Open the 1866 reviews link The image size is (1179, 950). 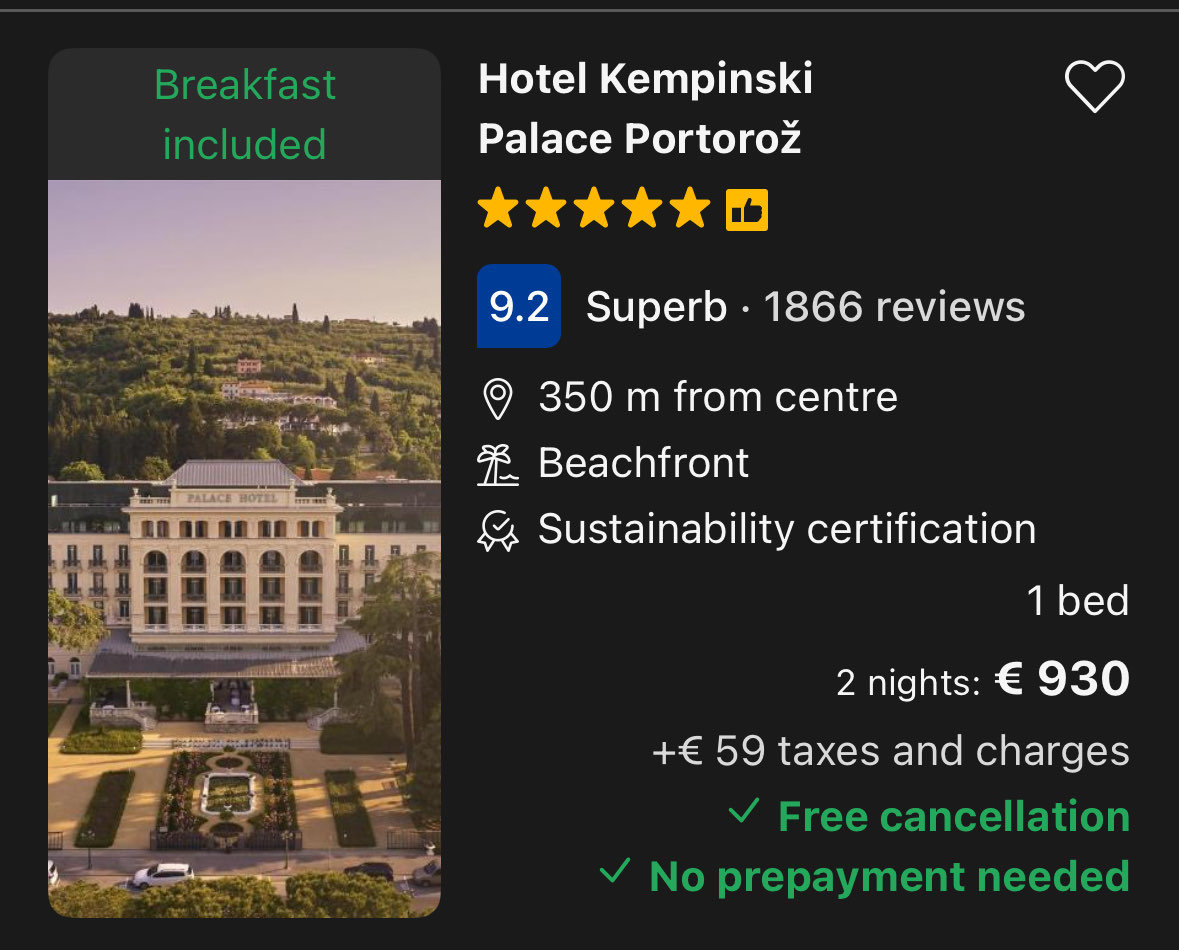[x=894, y=307]
